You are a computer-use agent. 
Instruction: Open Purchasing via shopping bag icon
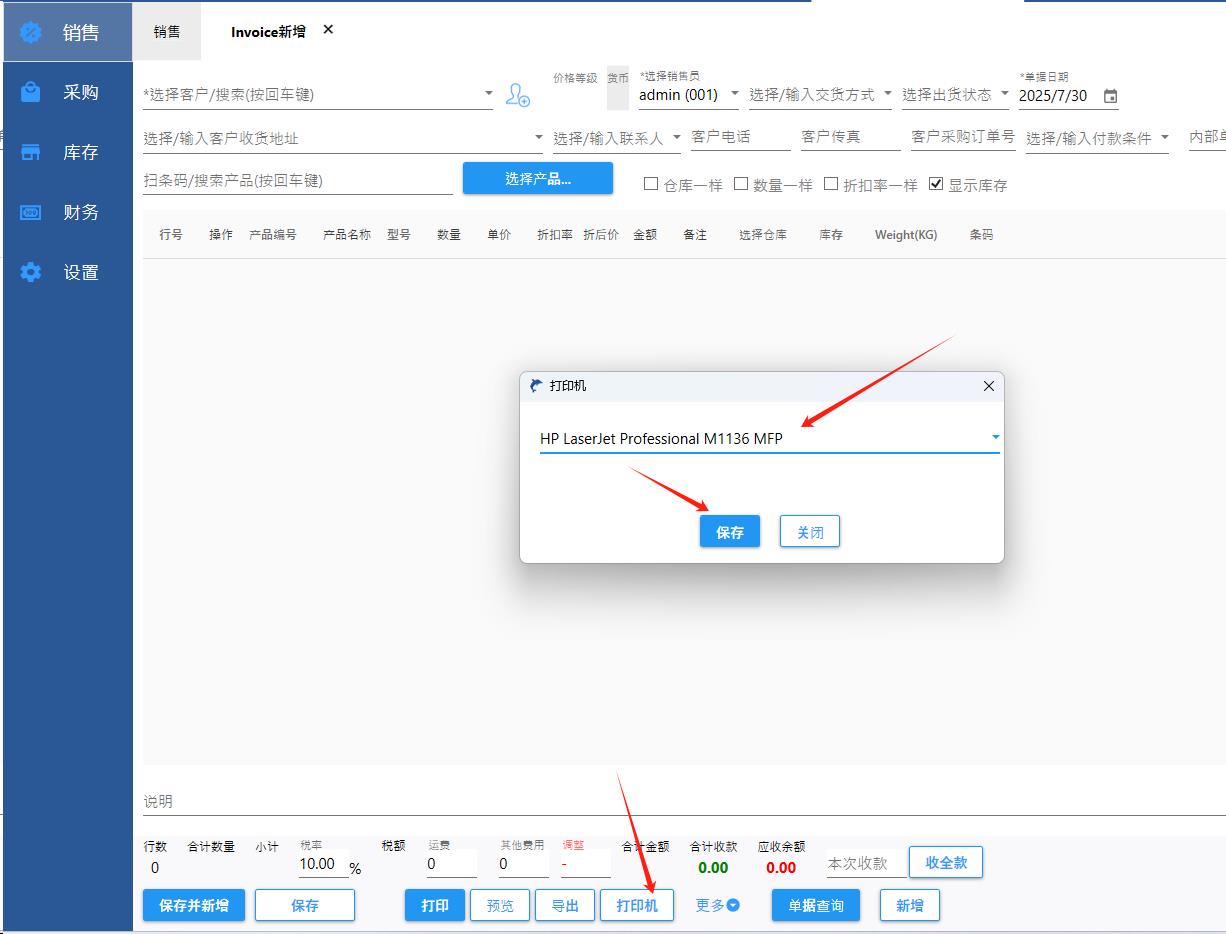coord(31,92)
